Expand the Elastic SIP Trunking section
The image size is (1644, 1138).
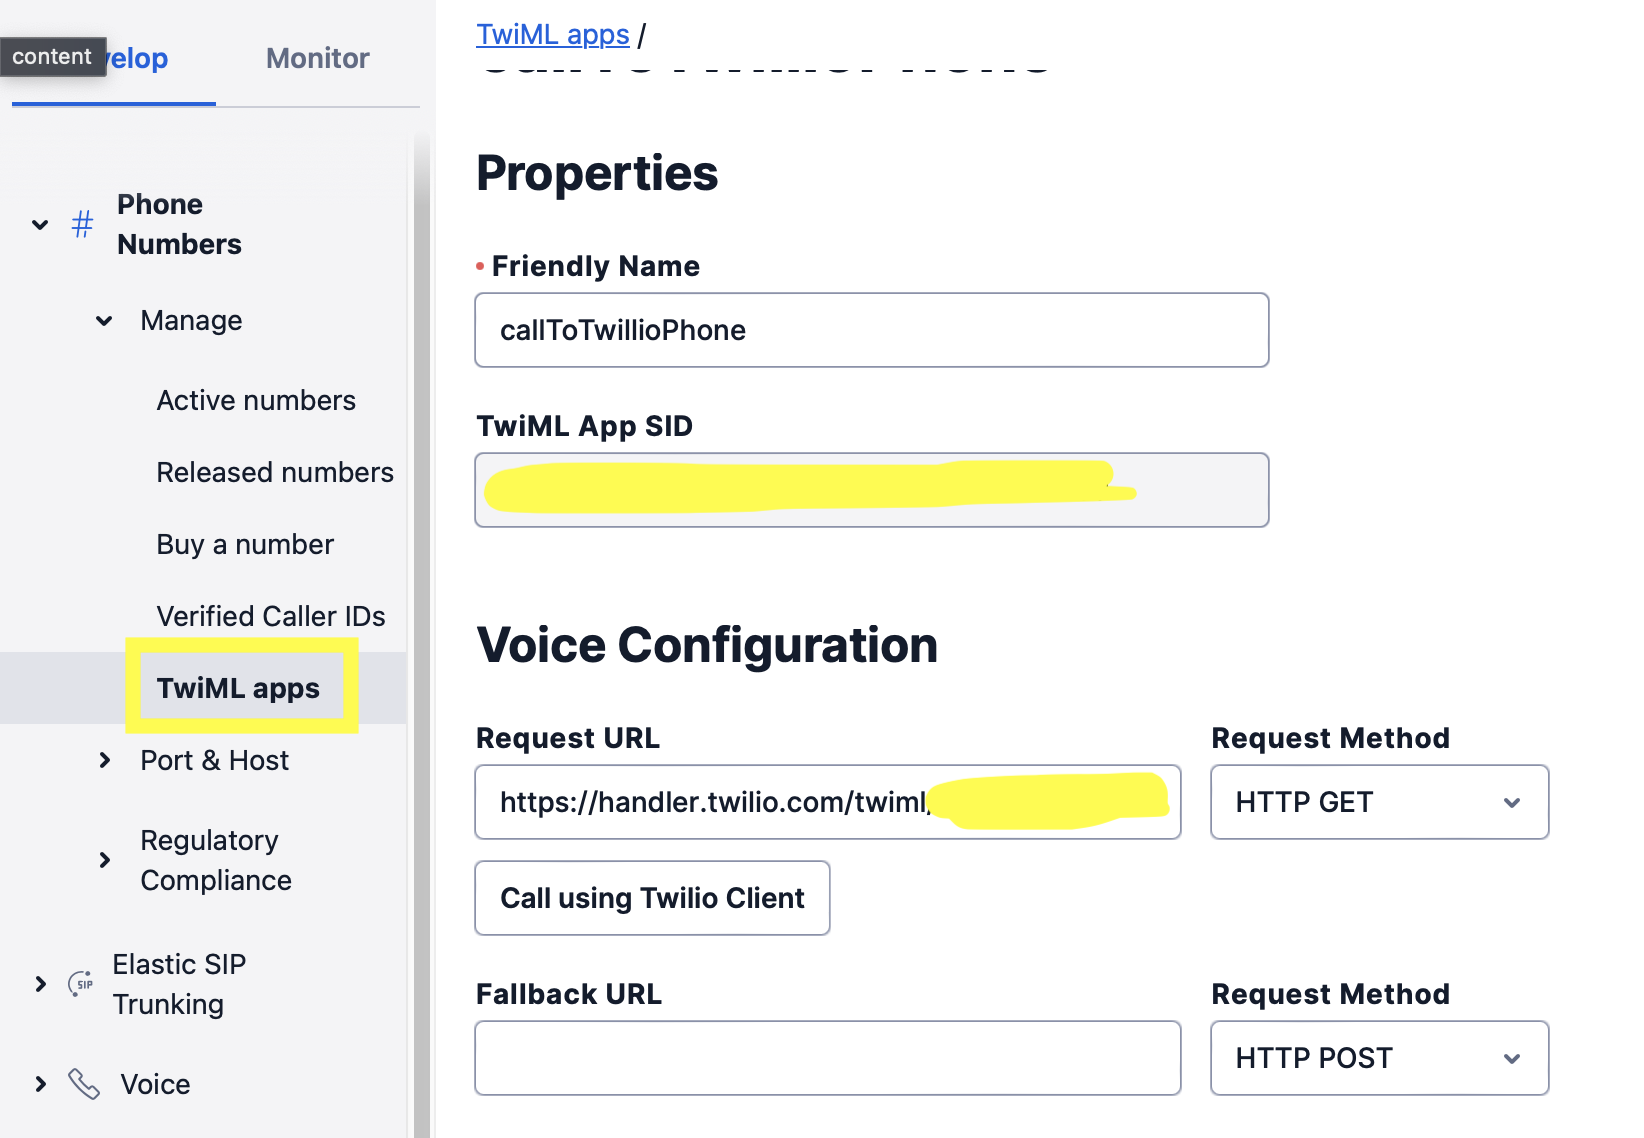click(x=39, y=984)
